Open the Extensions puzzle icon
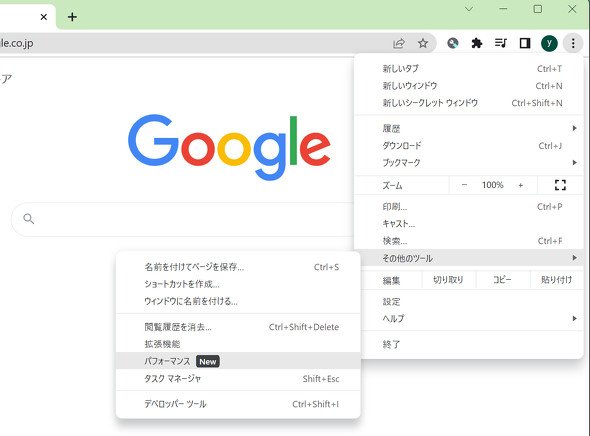Viewport: 590px width, 436px height. [477, 43]
